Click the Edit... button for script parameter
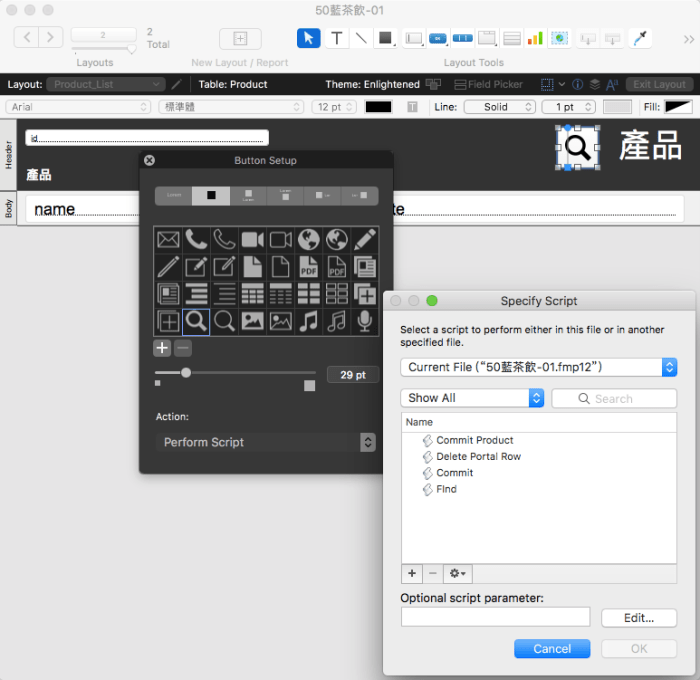The image size is (700, 680). click(638, 618)
